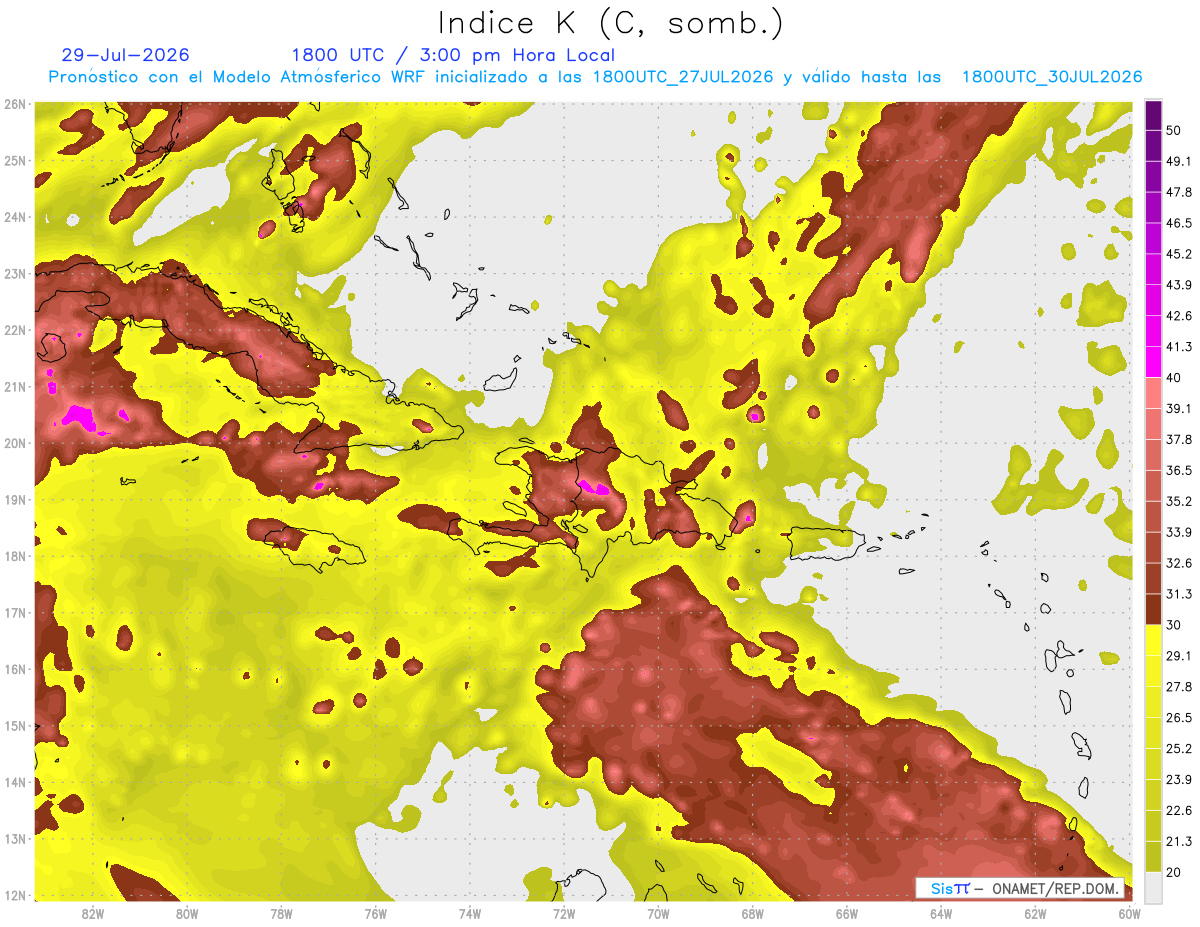Pick the olive swatch between 20 and 21.3
Screen dimensions: 1200x927
pos(1153,857)
